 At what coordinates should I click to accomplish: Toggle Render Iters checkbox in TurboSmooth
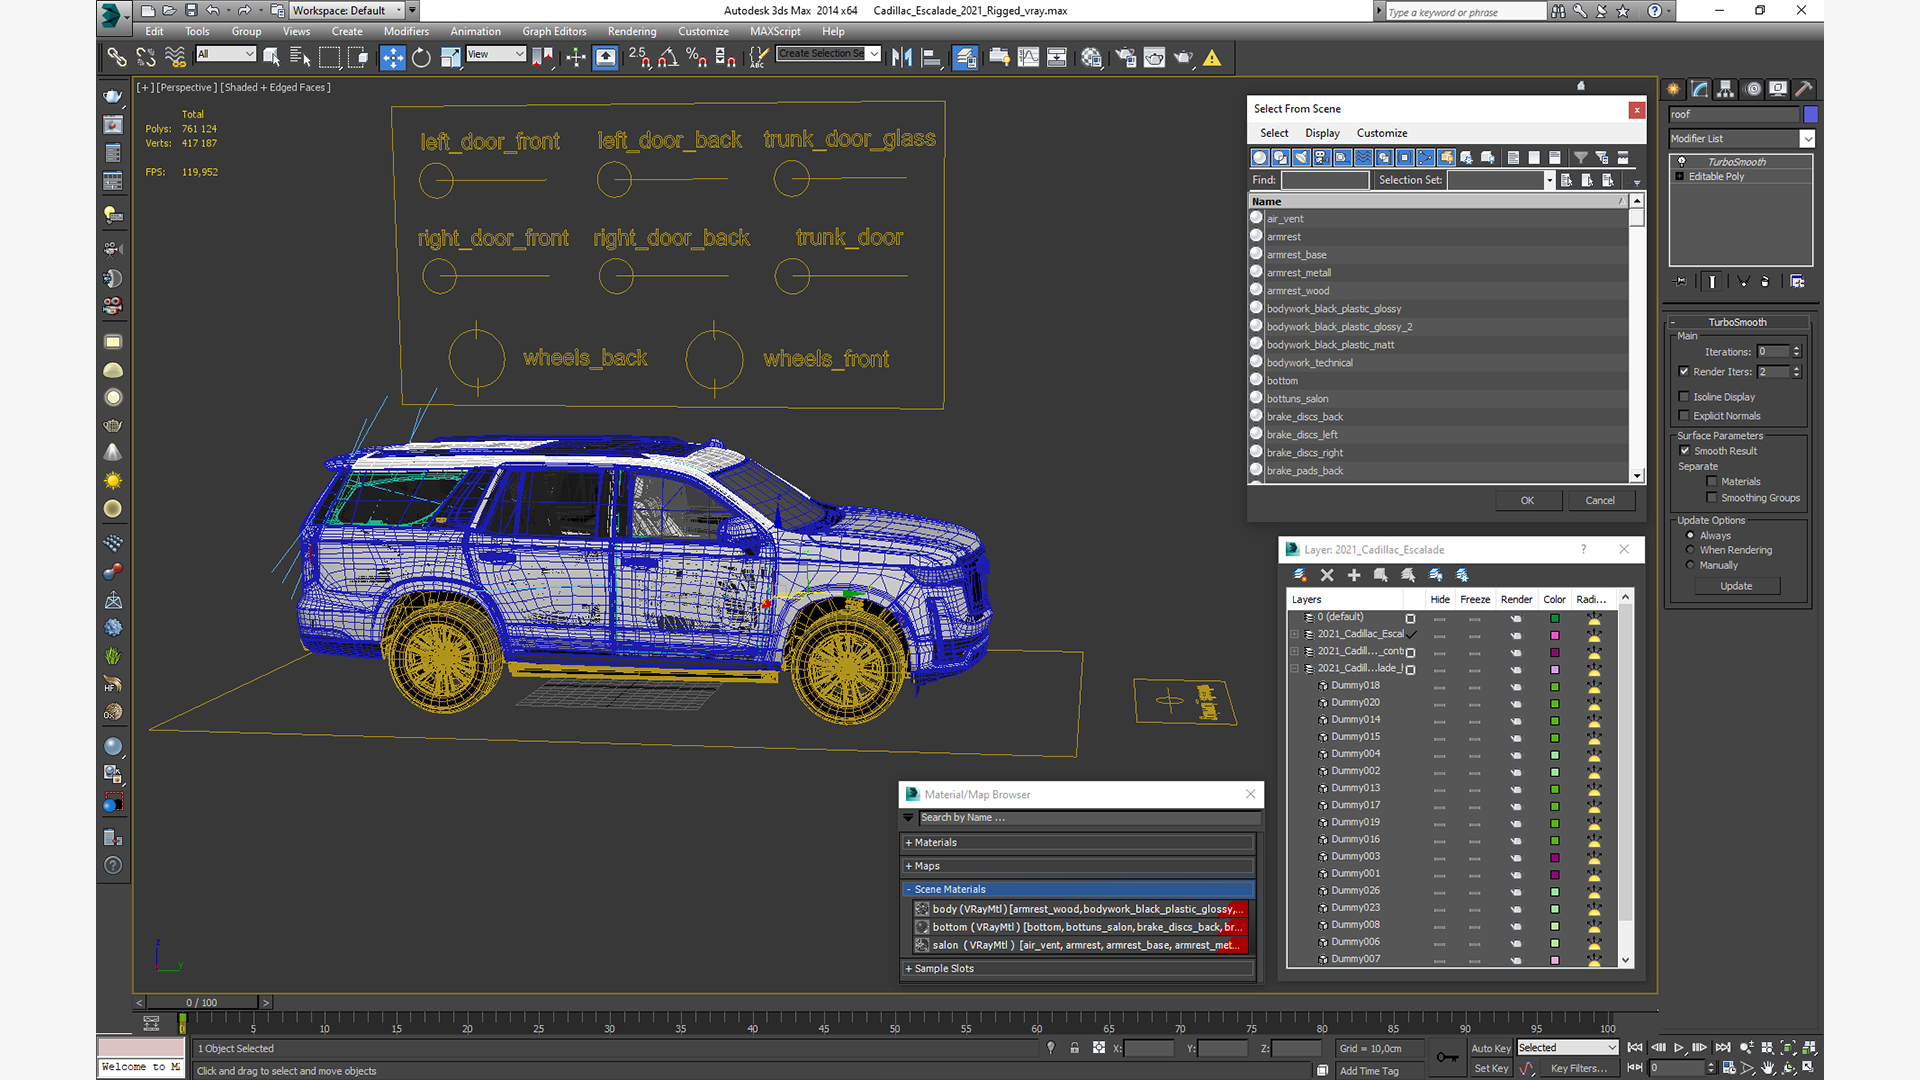pyautogui.click(x=1684, y=372)
